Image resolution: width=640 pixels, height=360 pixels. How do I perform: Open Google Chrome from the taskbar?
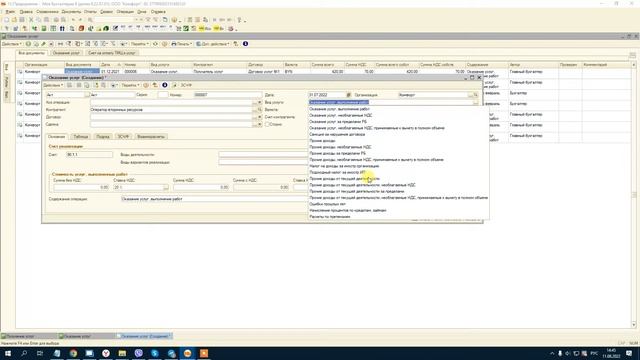click(73, 353)
